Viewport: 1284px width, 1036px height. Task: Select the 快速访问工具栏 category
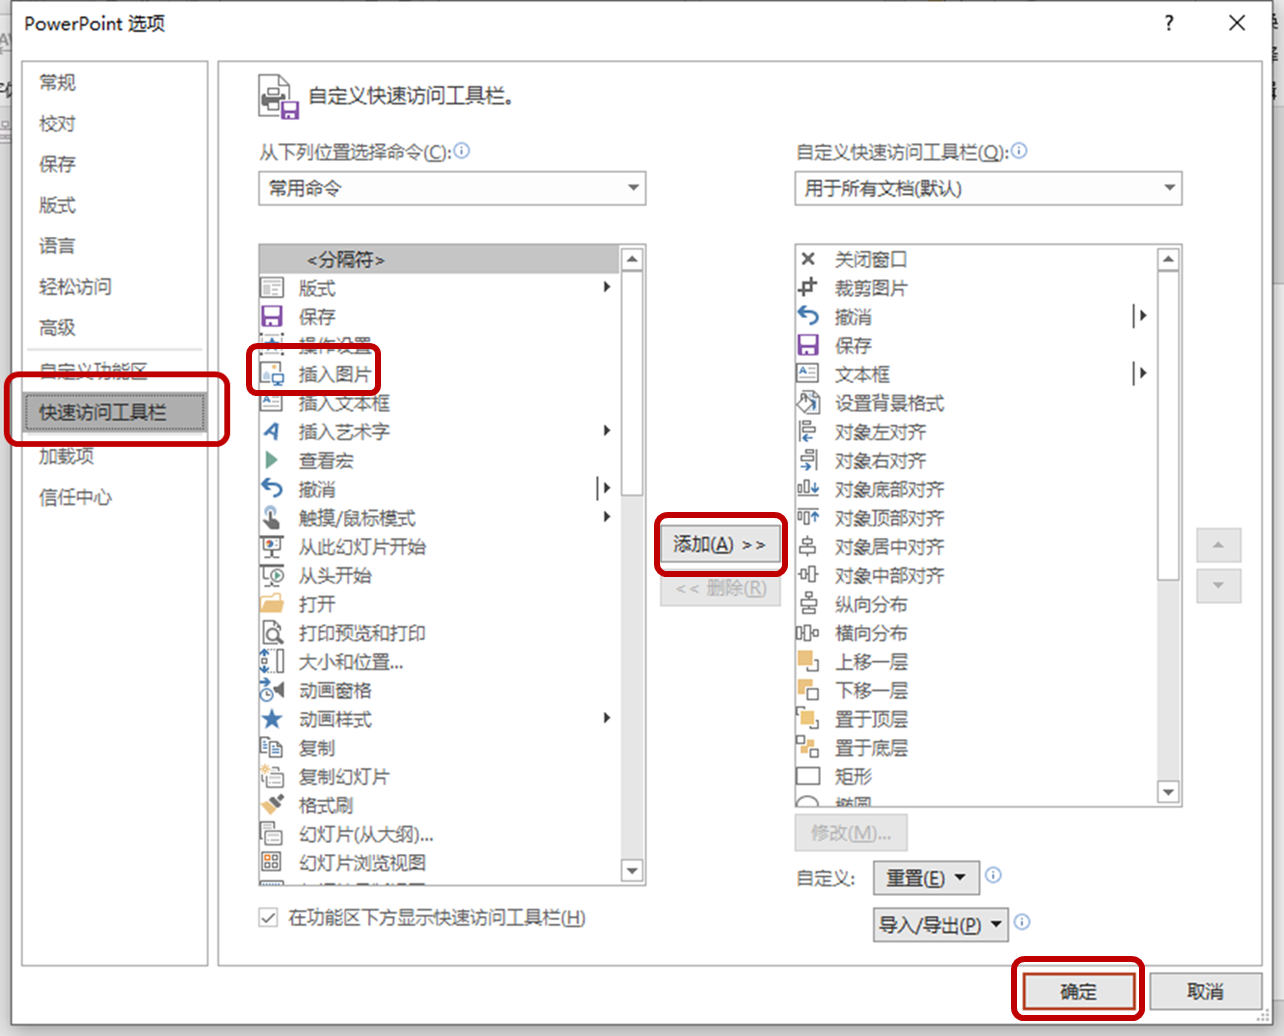pyautogui.click(x=115, y=412)
